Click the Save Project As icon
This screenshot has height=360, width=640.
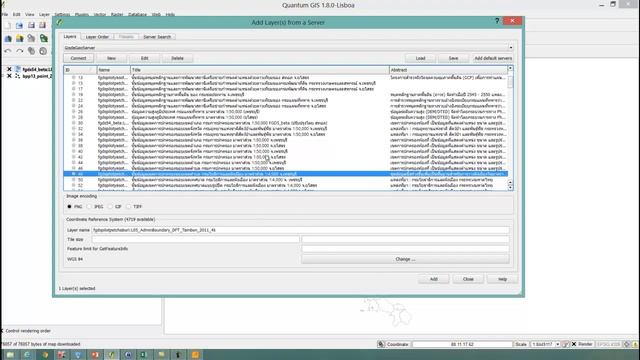[x=42, y=25]
